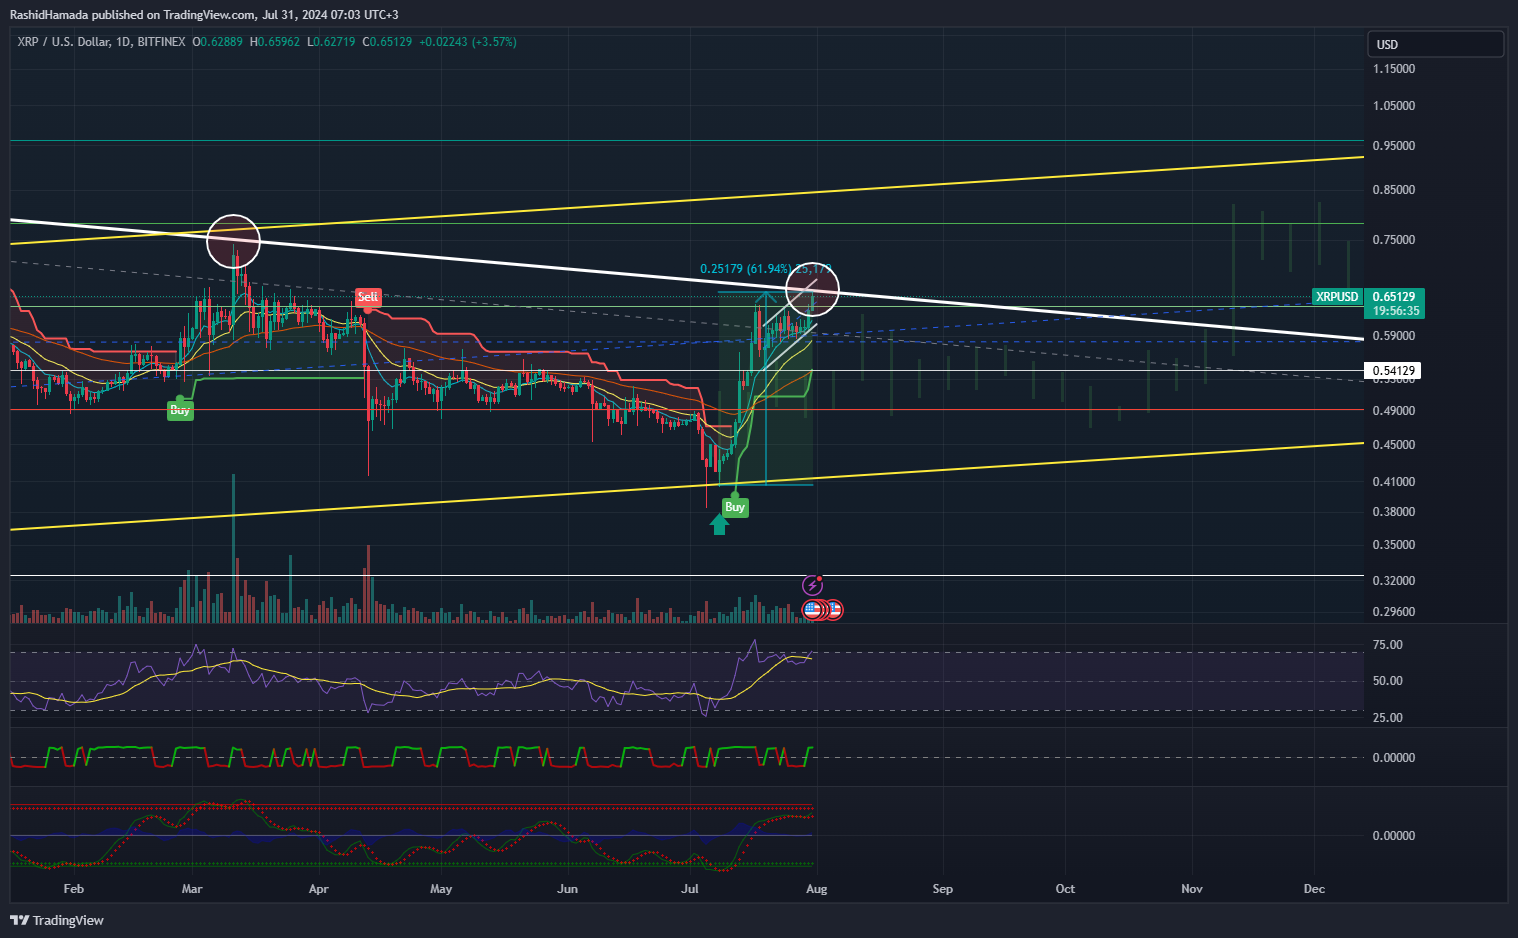The image size is (1518, 938).
Task: Open the USD currency selector
Action: [1435, 44]
